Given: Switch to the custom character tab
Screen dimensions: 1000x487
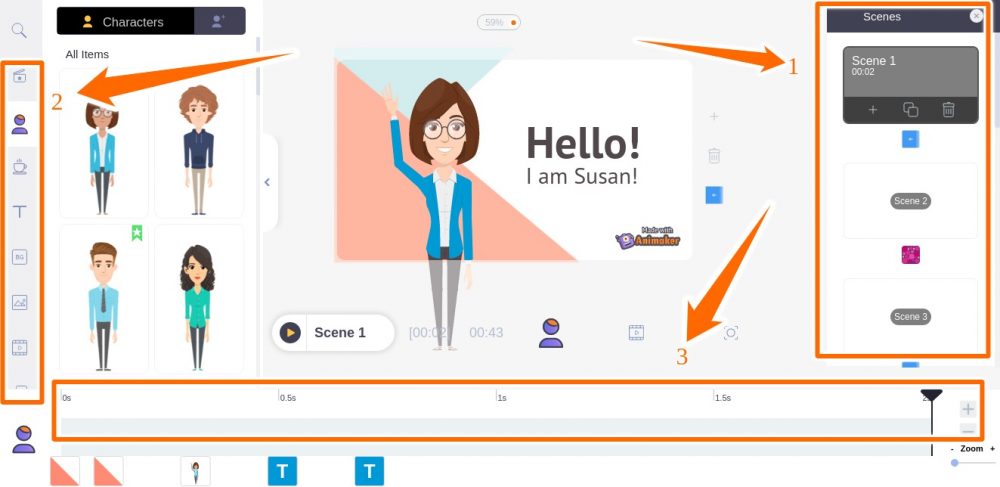Looking at the screenshot, I should pyautogui.click(x=219, y=21).
